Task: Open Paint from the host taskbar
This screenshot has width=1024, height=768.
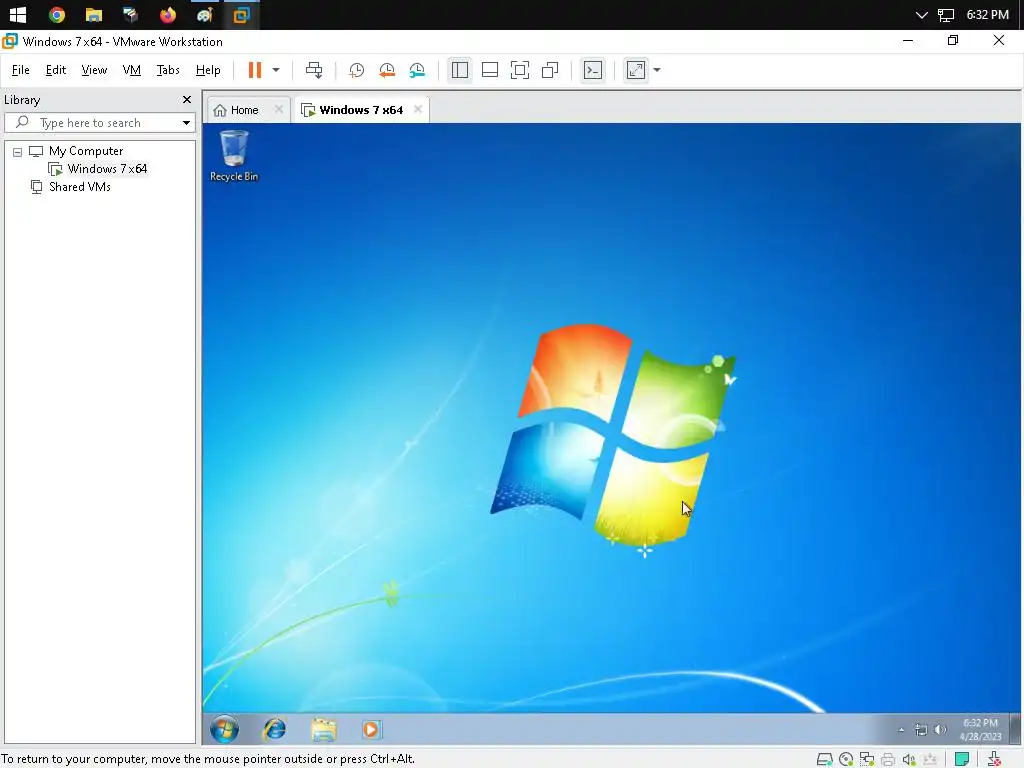Action: click(x=204, y=14)
